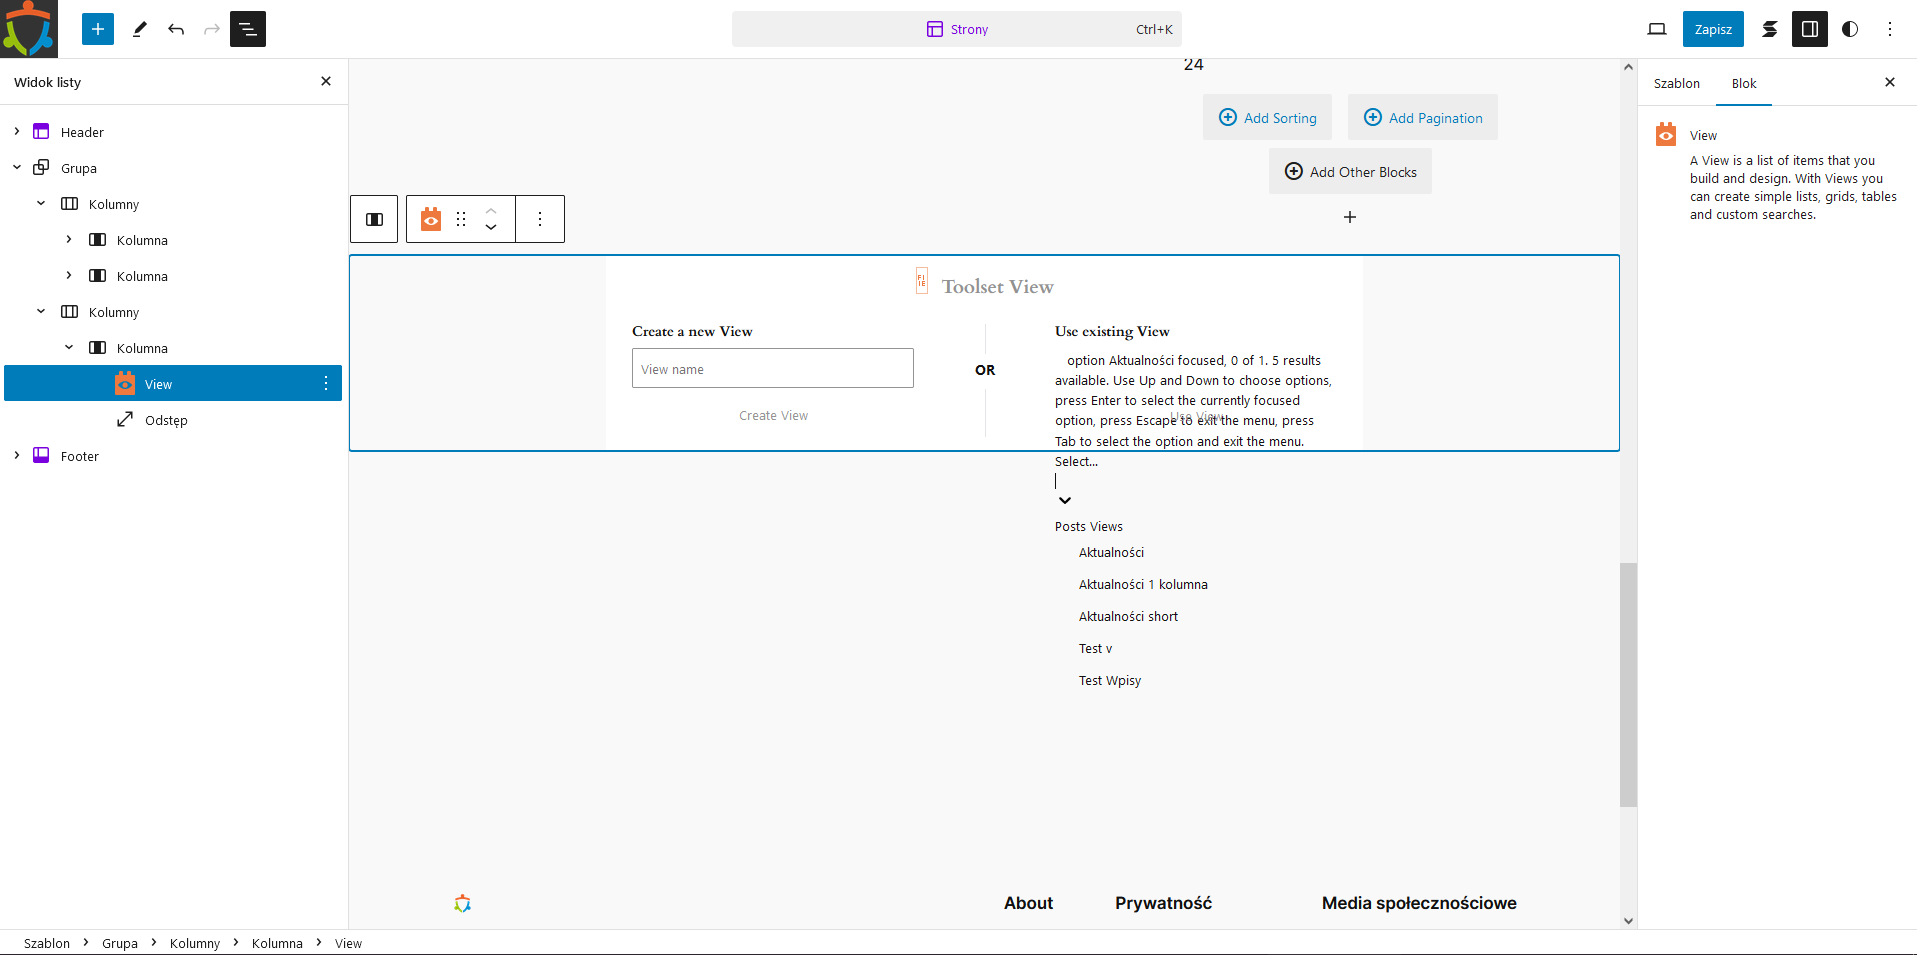Open the top-right Options three-dot menu

click(1890, 29)
